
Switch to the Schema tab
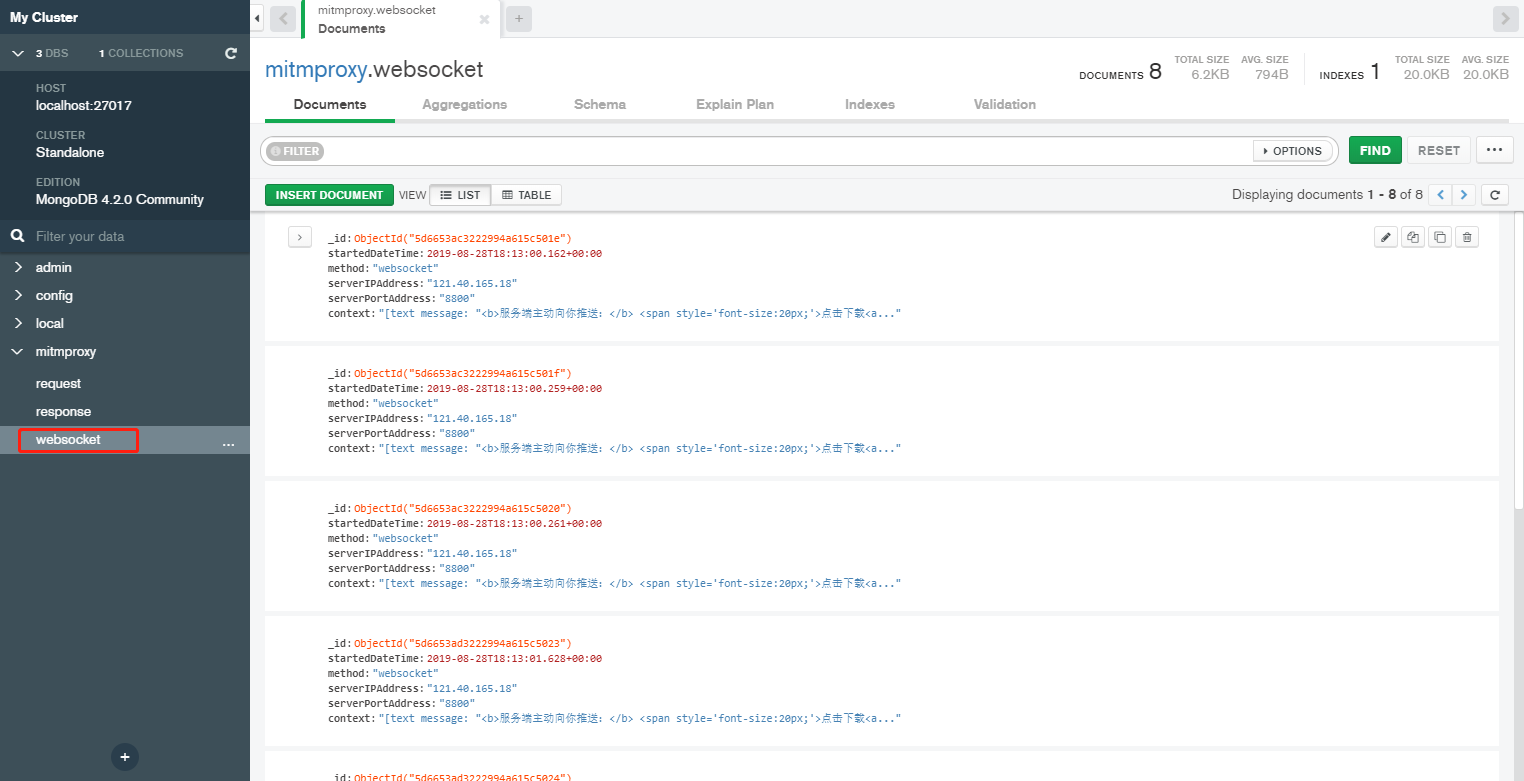pyautogui.click(x=600, y=104)
